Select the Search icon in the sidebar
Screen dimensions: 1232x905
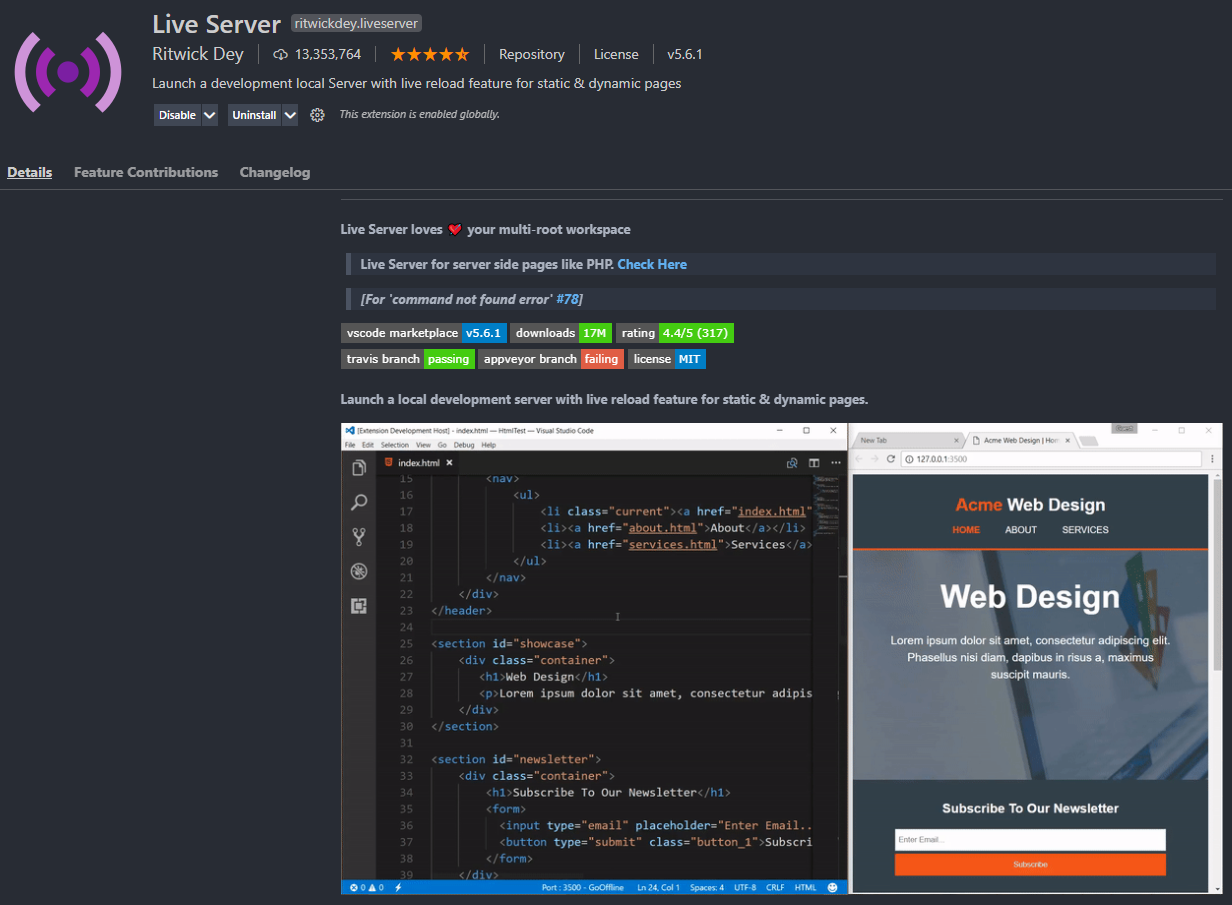(360, 502)
